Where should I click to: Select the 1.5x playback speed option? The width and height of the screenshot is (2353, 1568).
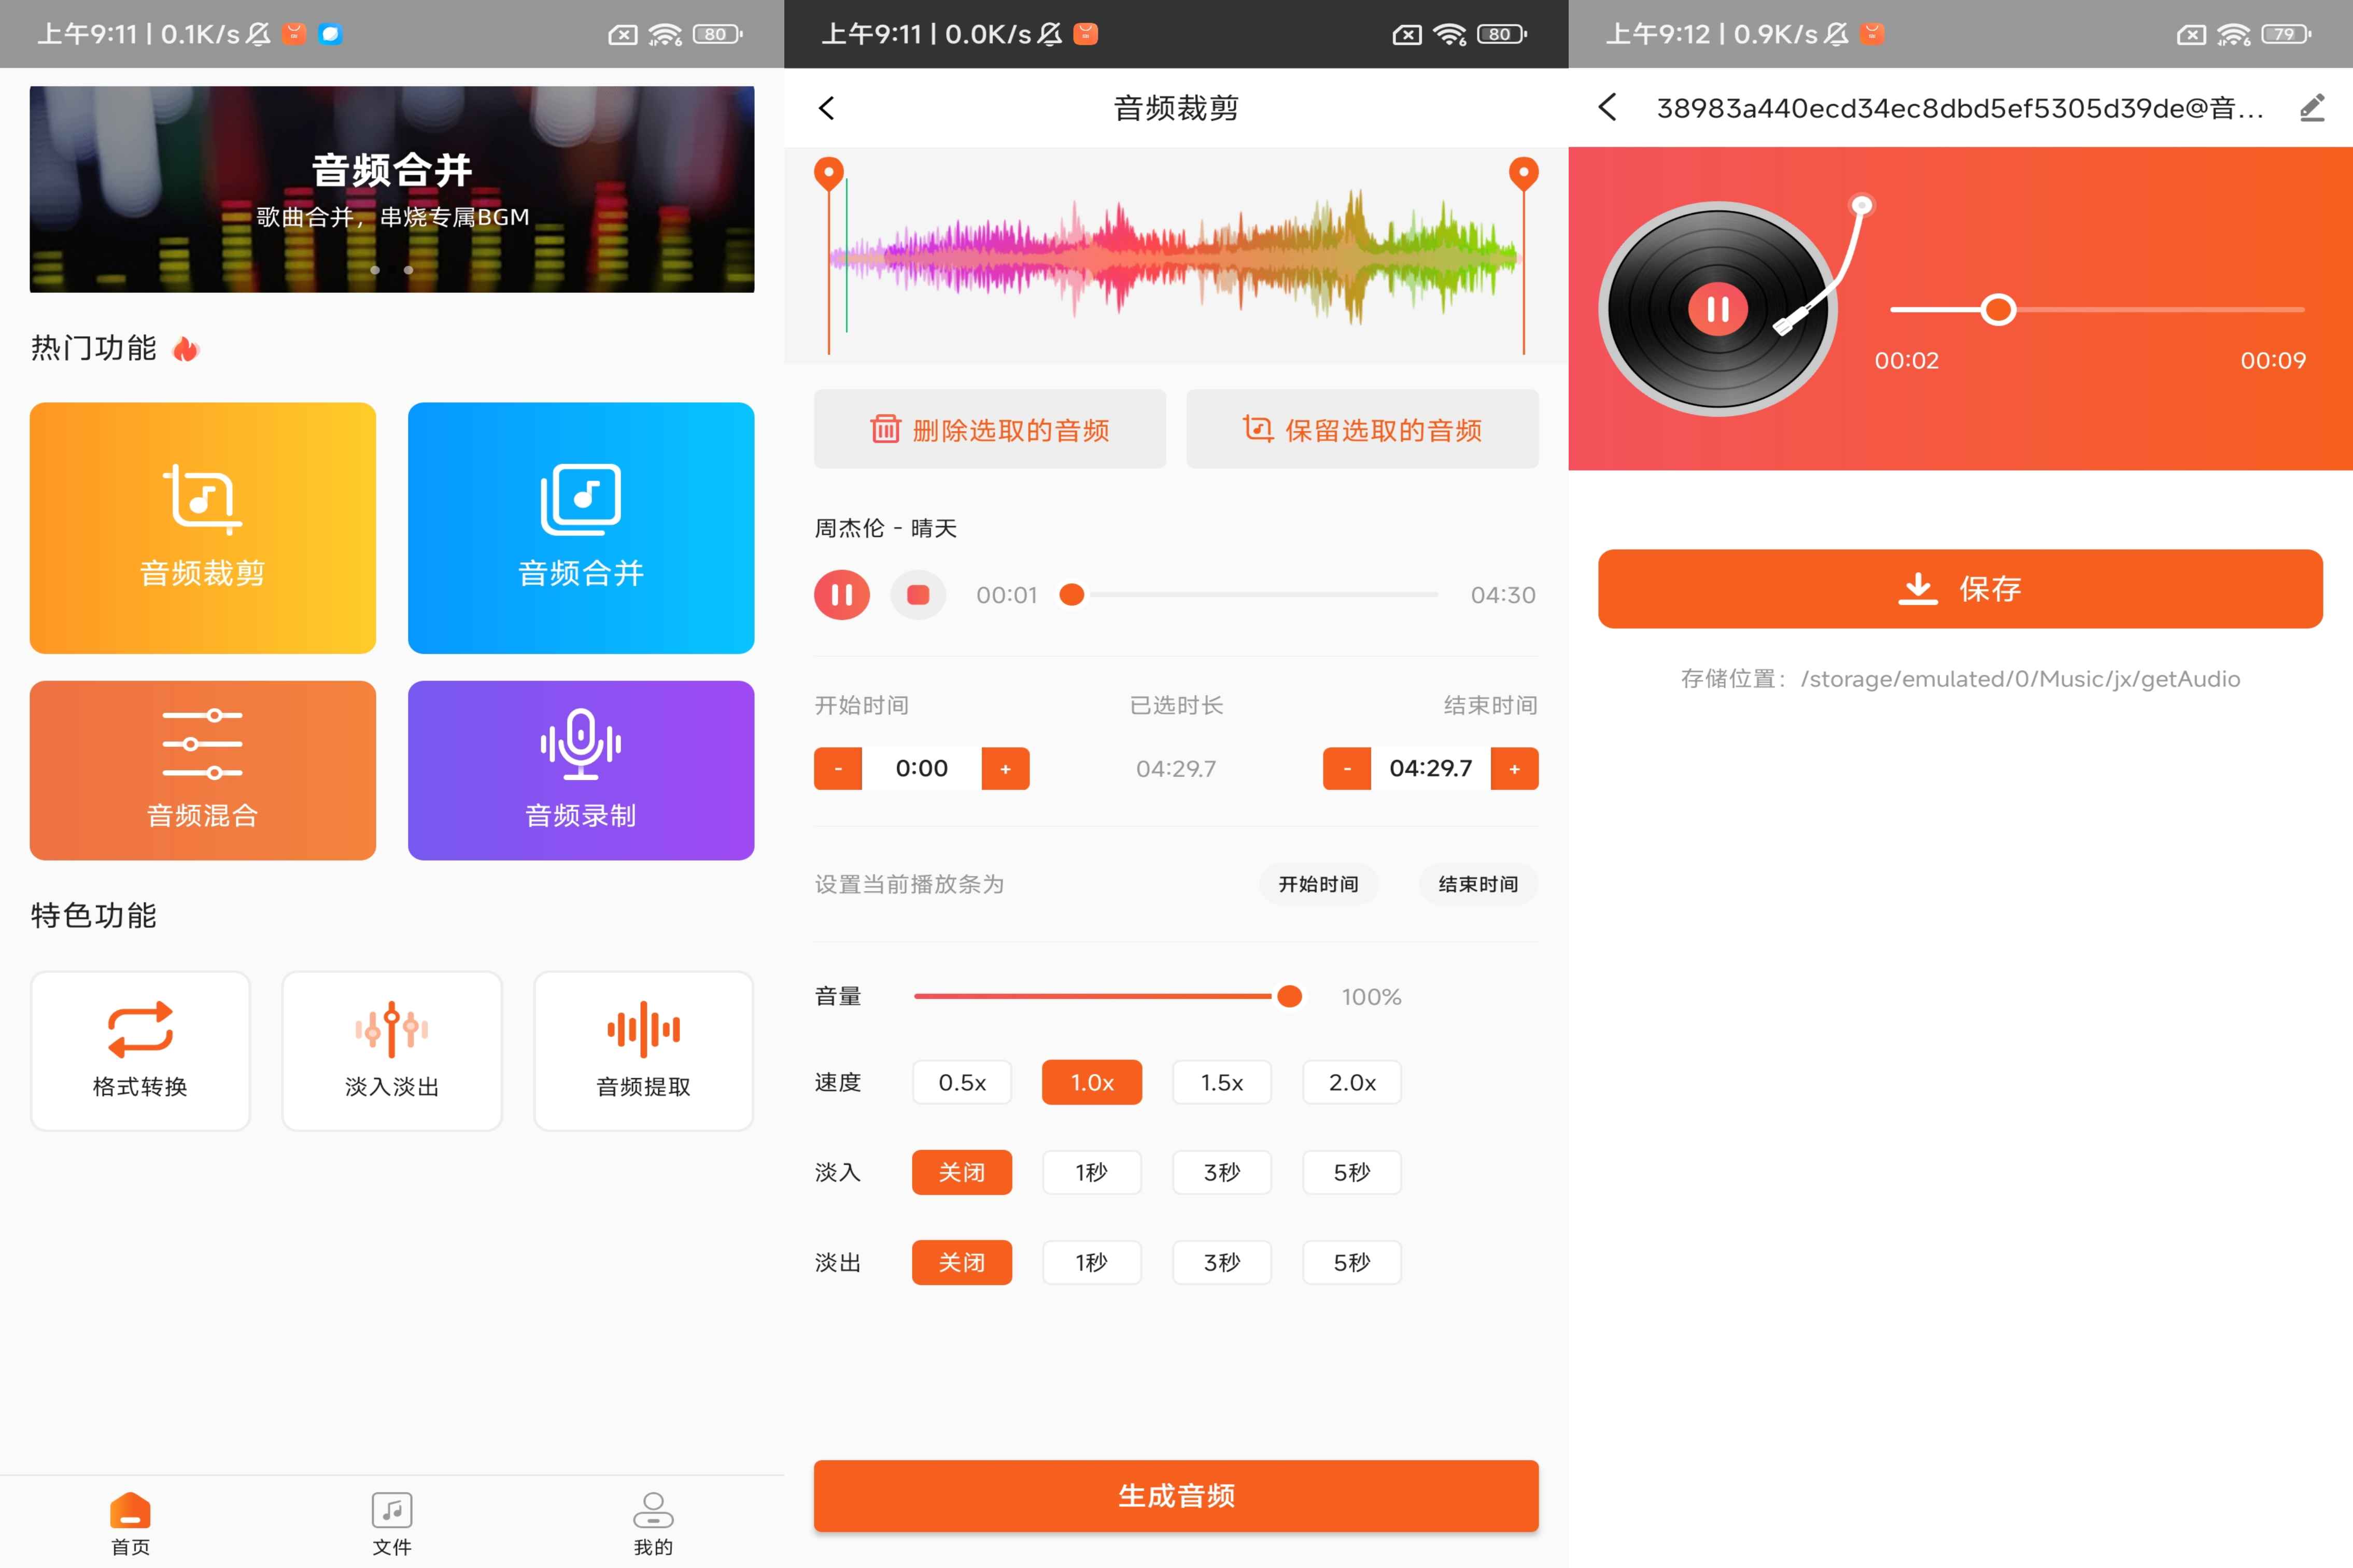tap(1221, 1082)
